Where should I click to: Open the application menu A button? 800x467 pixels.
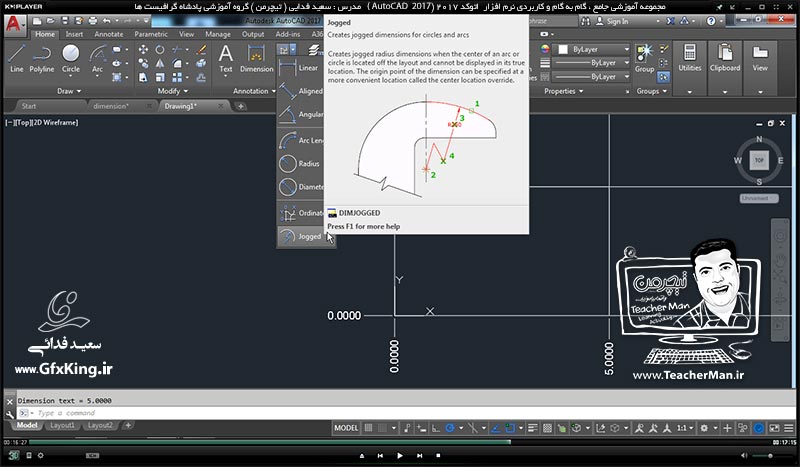[x=14, y=24]
